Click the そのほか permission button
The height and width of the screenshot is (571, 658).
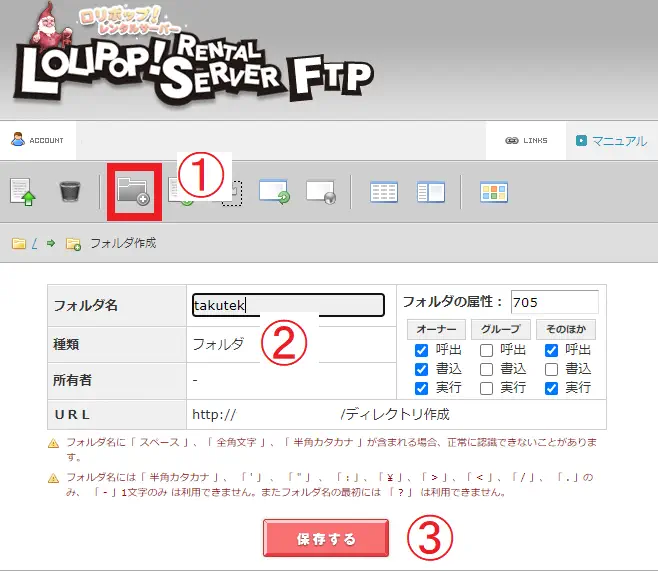pos(566,329)
